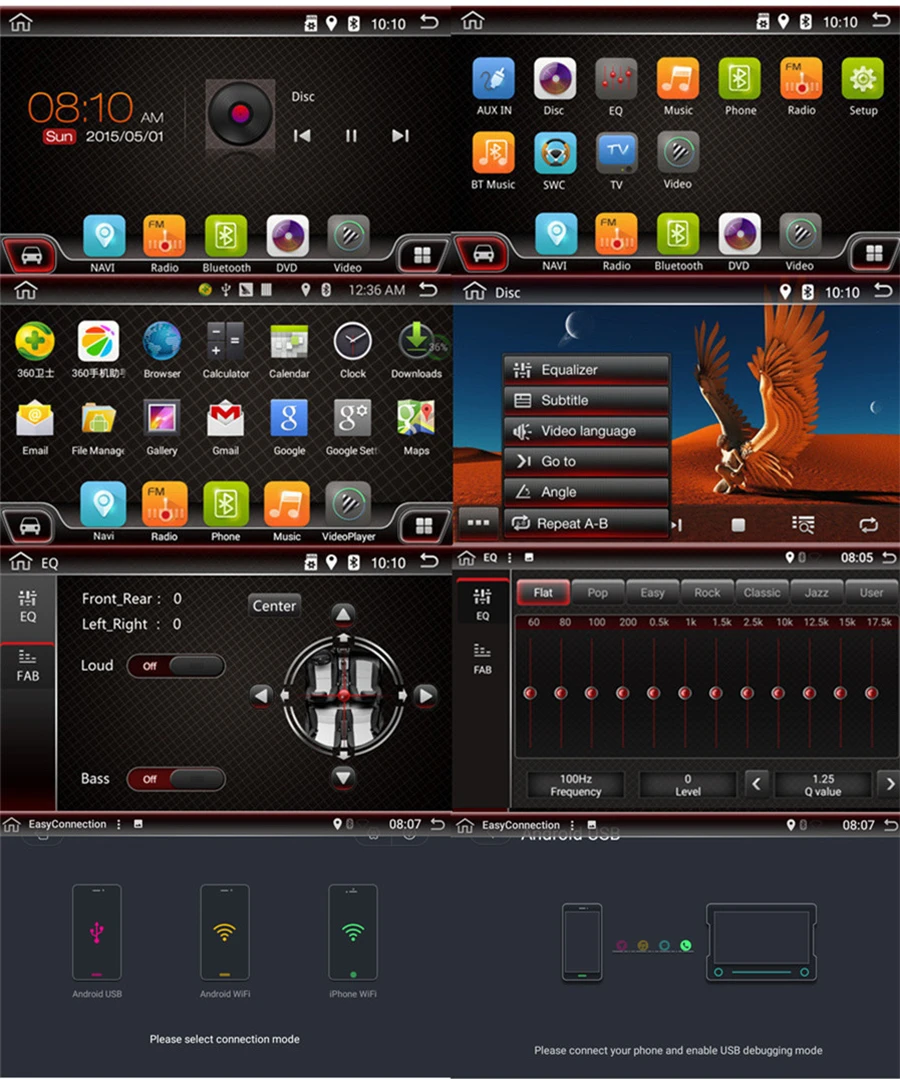
Task: Select Repeat A-B menu entry
Action: click(x=586, y=523)
